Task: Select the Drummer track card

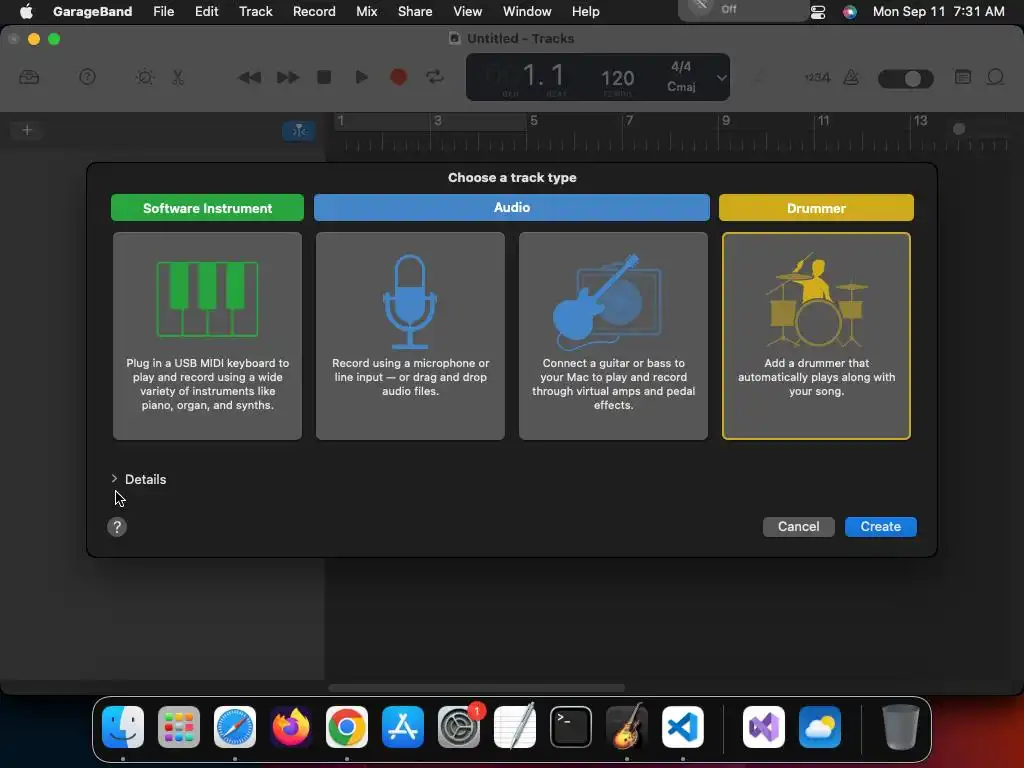Action: (x=816, y=336)
